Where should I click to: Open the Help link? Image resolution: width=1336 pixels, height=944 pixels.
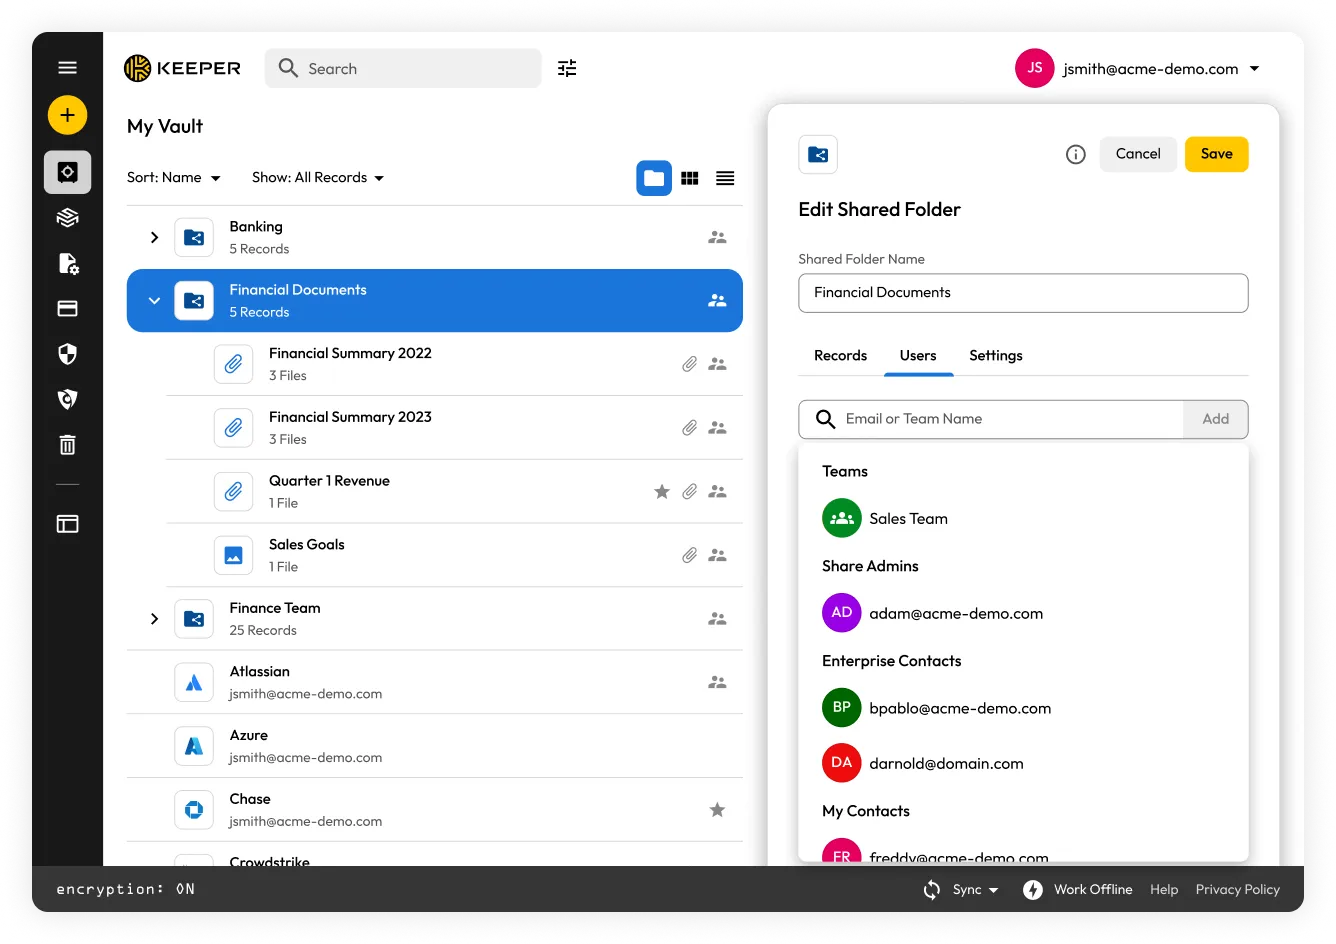coord(1164,890)
